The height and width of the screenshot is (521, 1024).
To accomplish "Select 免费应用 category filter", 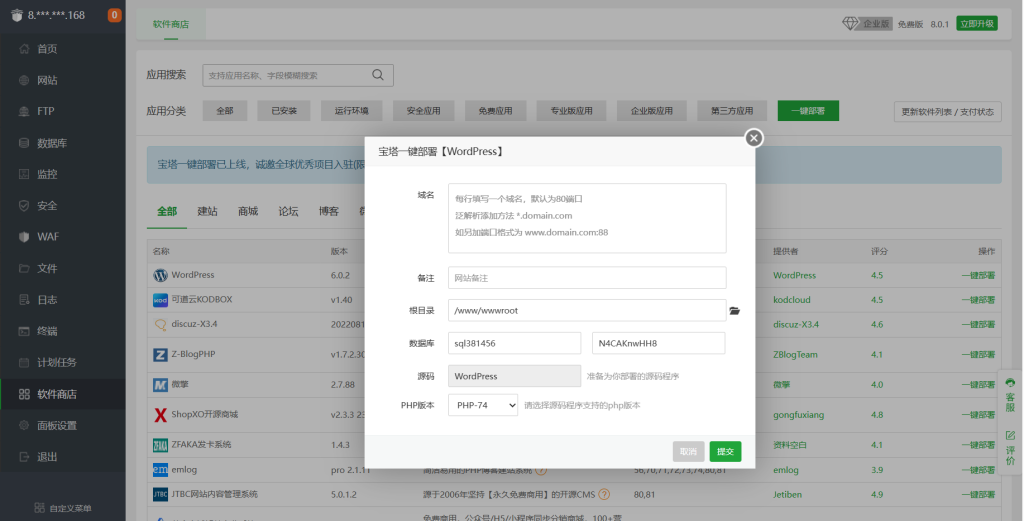I will tap(495, 110).
